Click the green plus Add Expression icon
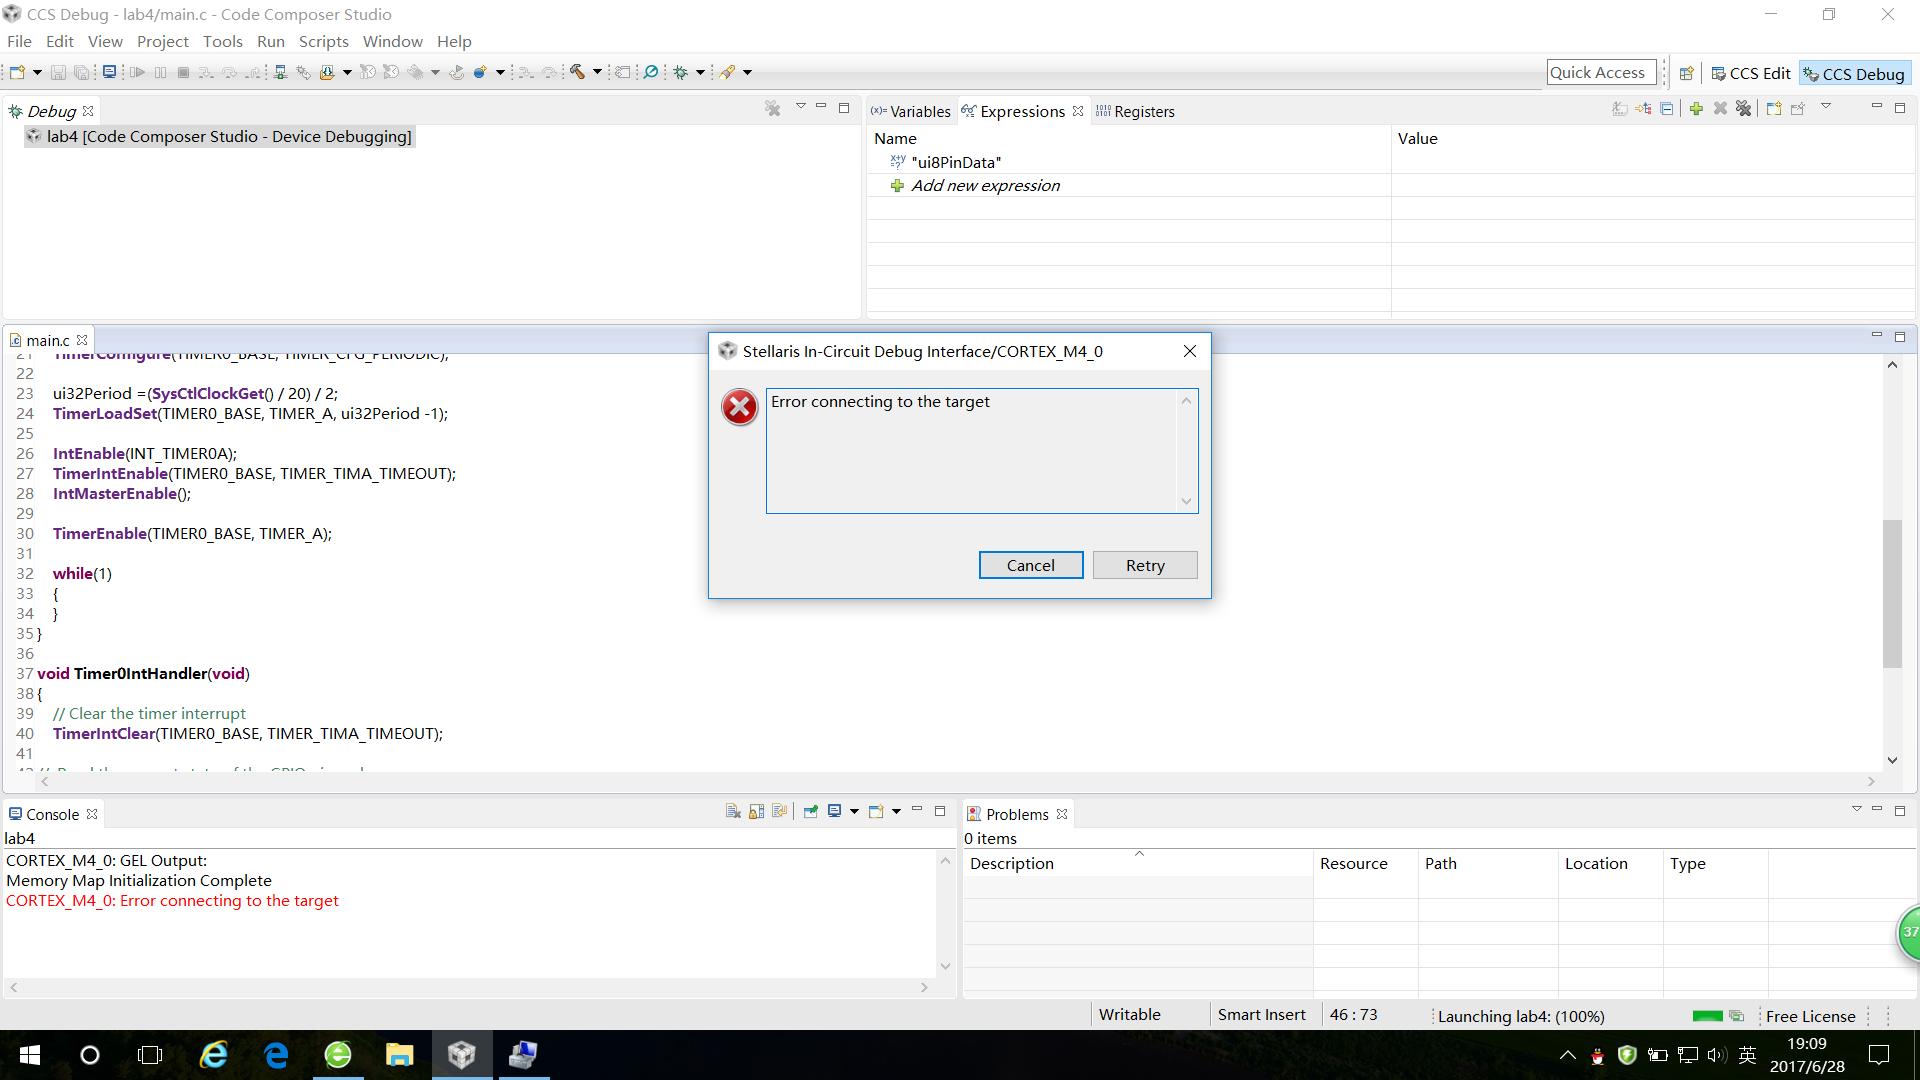1920x1080 pixels. pyautogui.click(x=1696, y=109)
